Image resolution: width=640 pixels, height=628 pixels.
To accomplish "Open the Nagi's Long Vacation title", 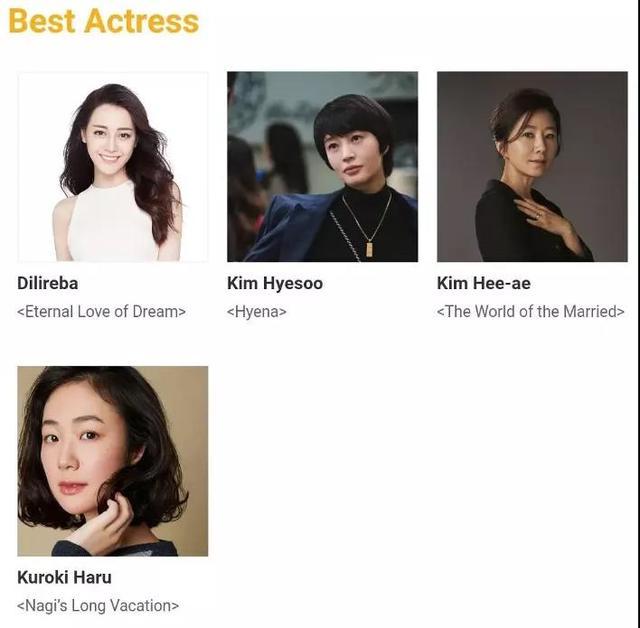I will coord(98,606).
